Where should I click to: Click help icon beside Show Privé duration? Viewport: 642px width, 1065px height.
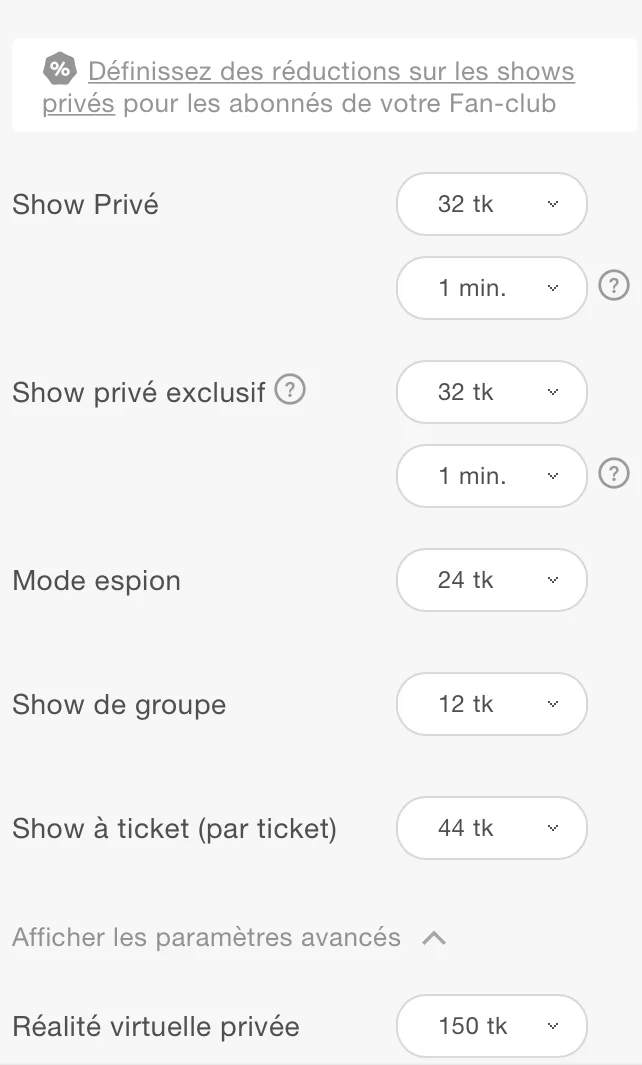613,287
